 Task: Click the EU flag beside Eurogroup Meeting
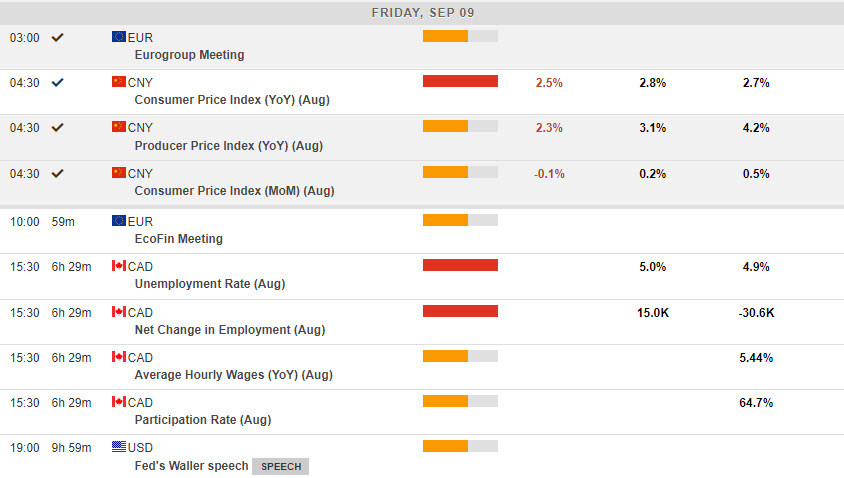tap(118, 36)
